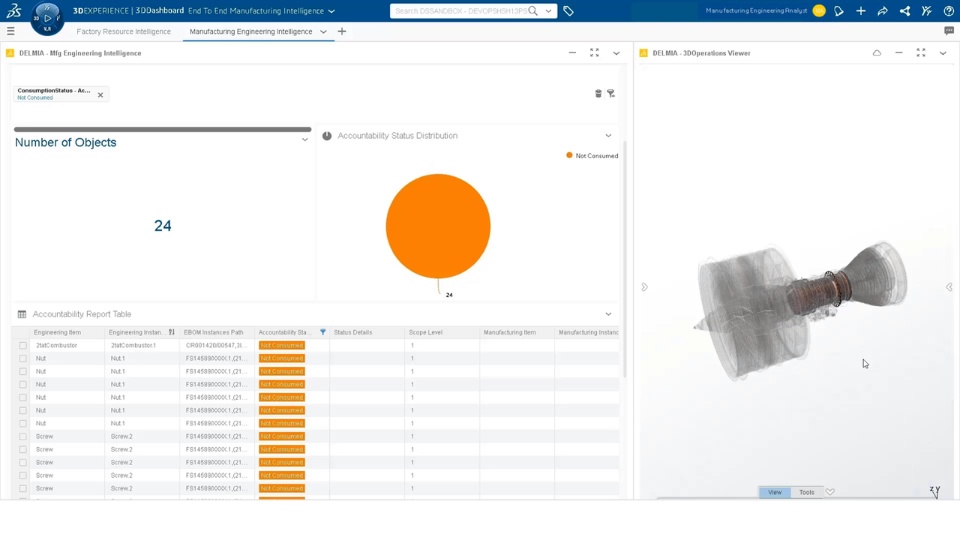
Task: Expand the Number of Objects chevron
Action: click(304, 140)
